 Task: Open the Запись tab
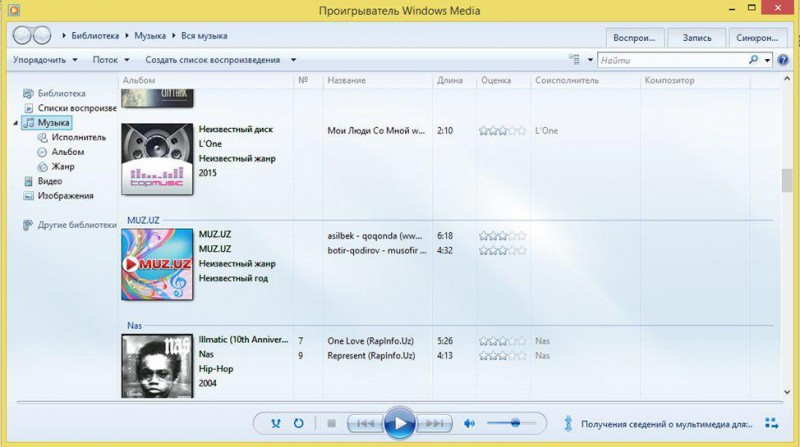(697, 38)
